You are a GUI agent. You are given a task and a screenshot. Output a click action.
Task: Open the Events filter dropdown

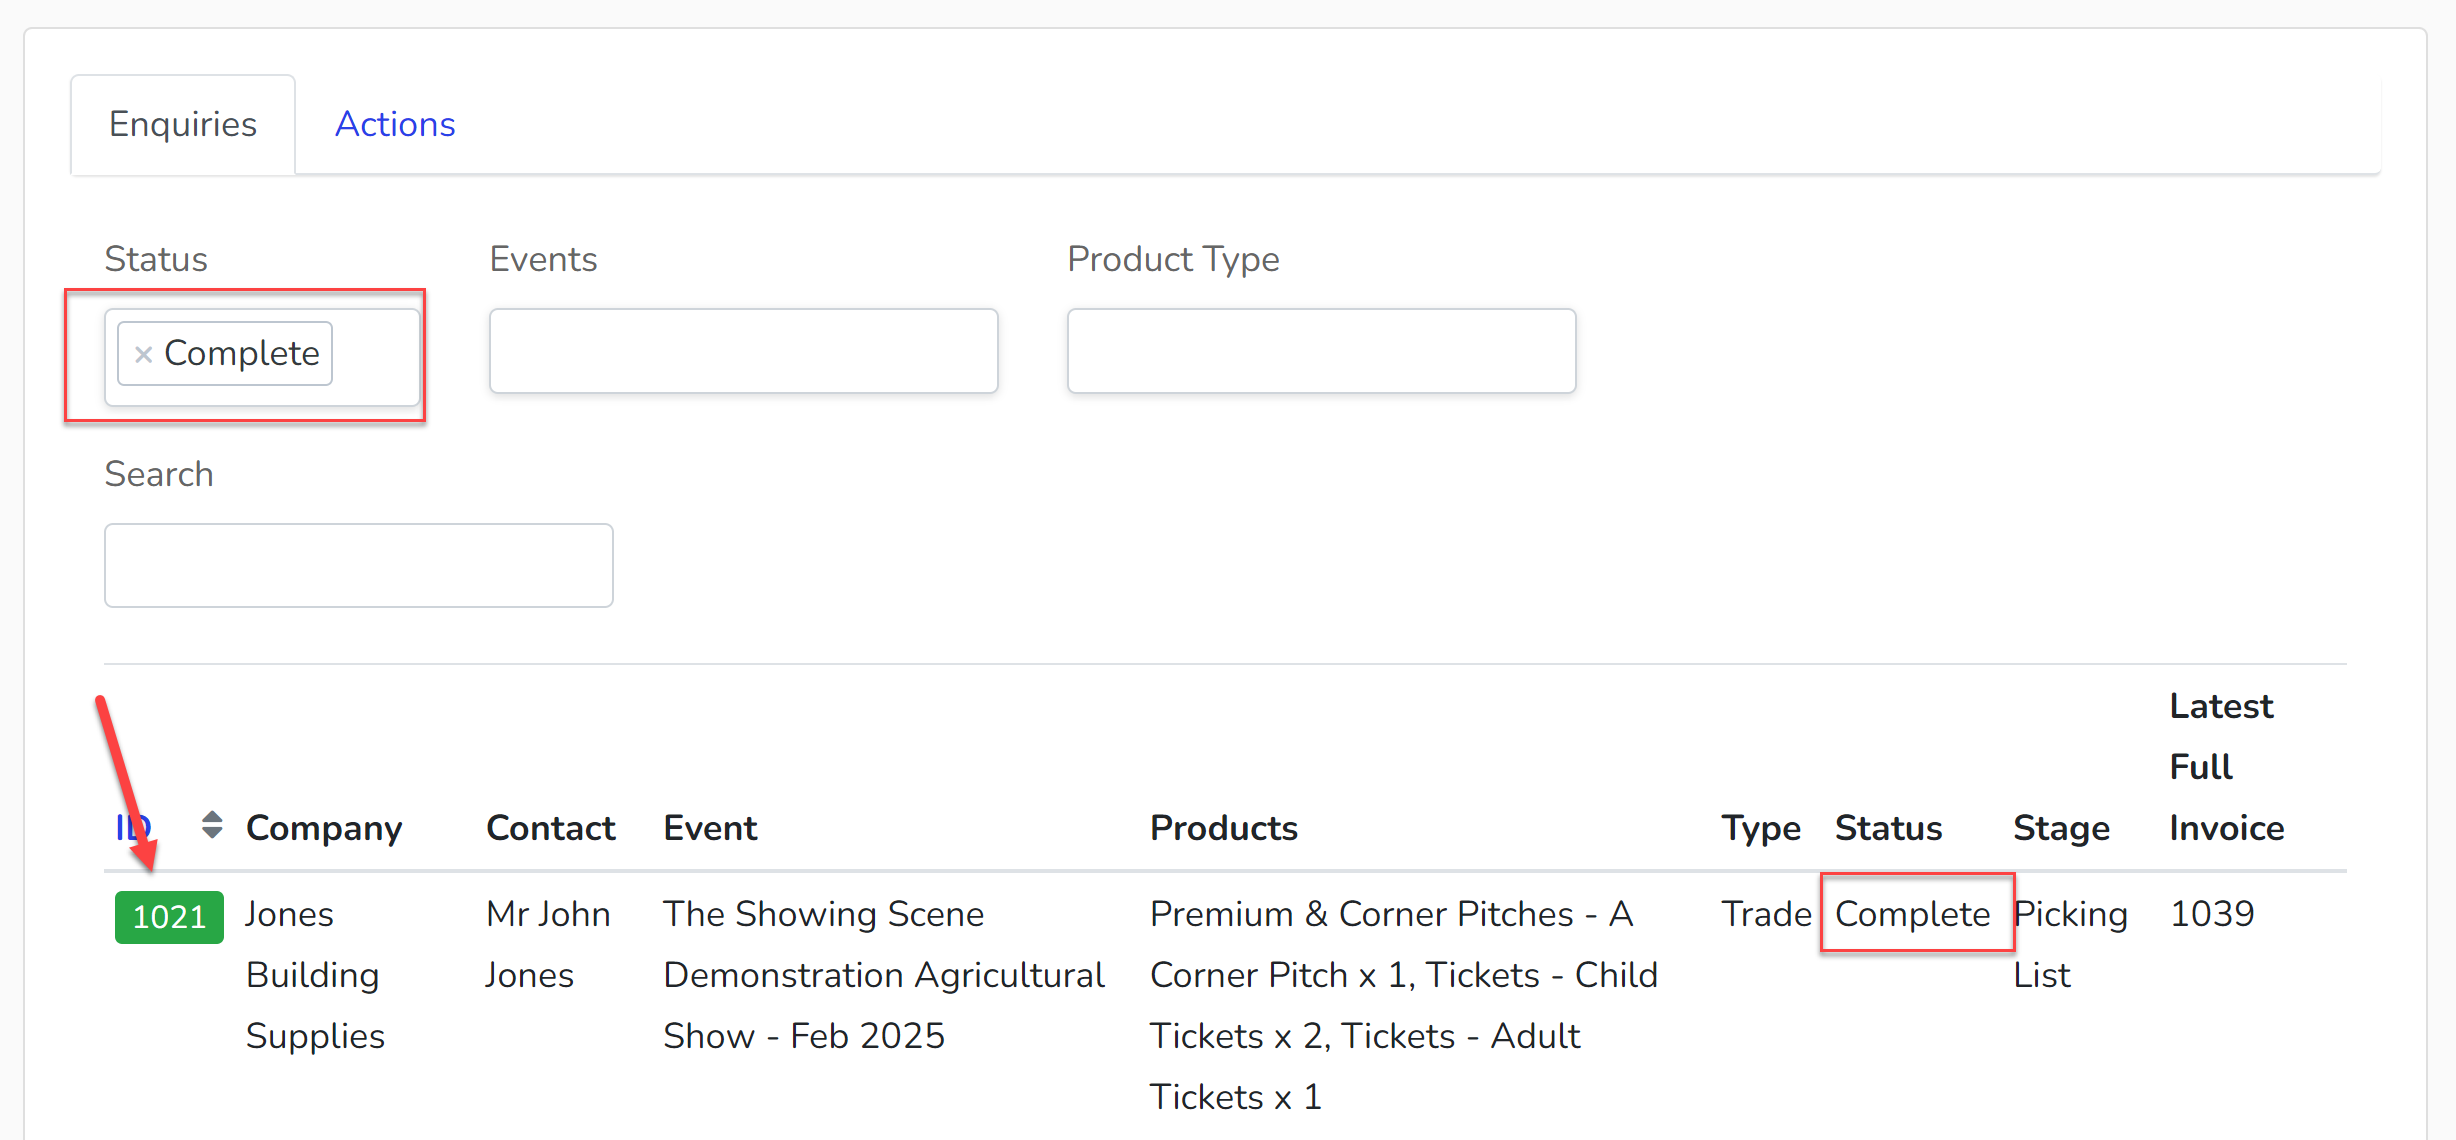click(743, 351)
